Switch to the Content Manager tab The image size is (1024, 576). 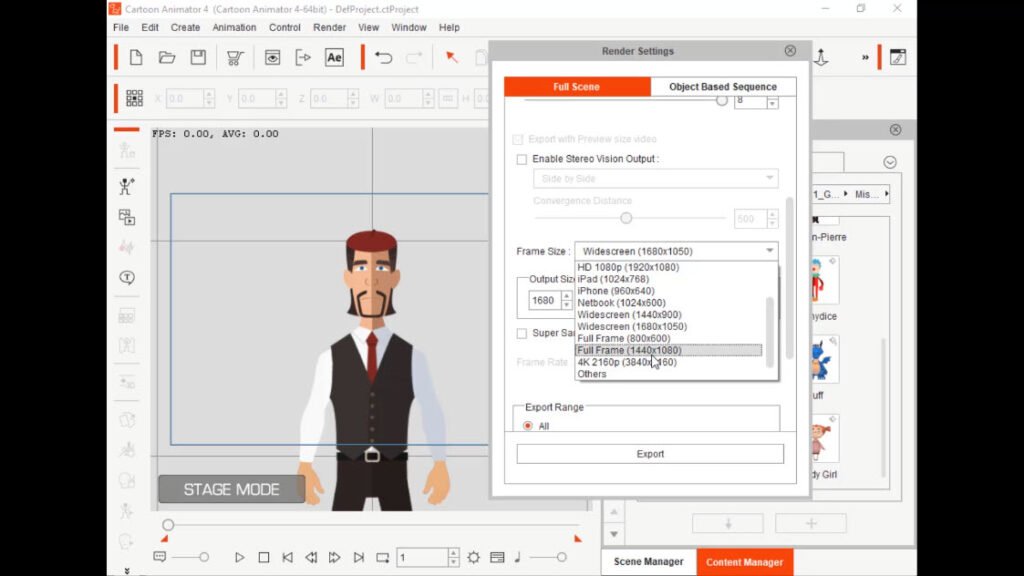[x=744, y=562]
